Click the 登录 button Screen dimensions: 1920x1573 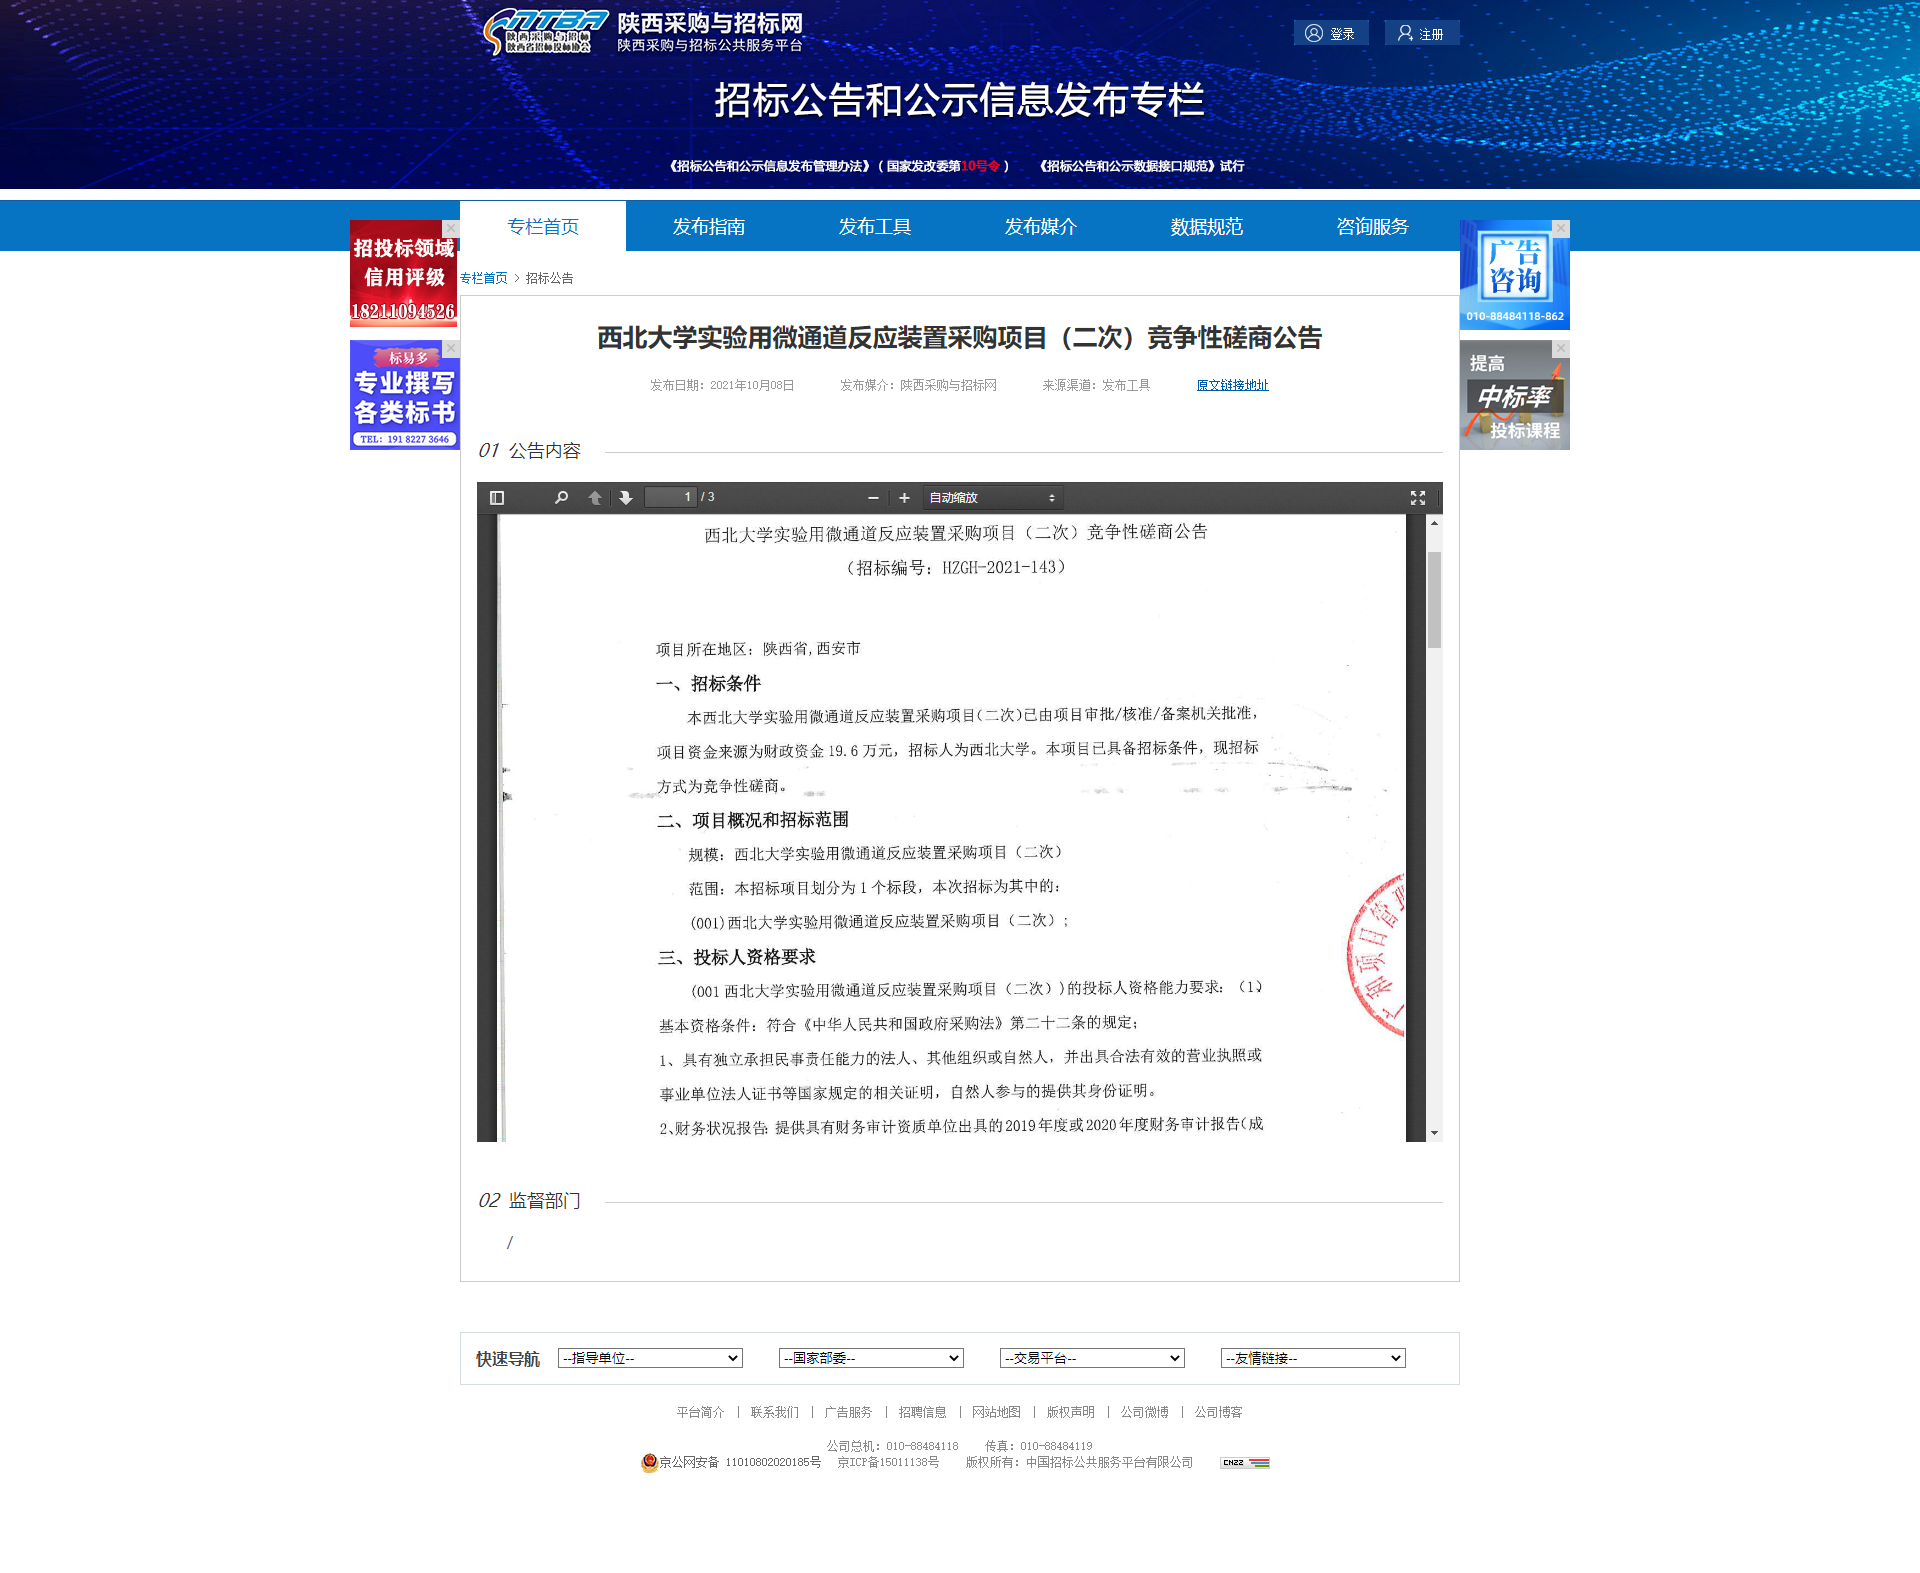pyautogui.click(x=1331, y=33)
